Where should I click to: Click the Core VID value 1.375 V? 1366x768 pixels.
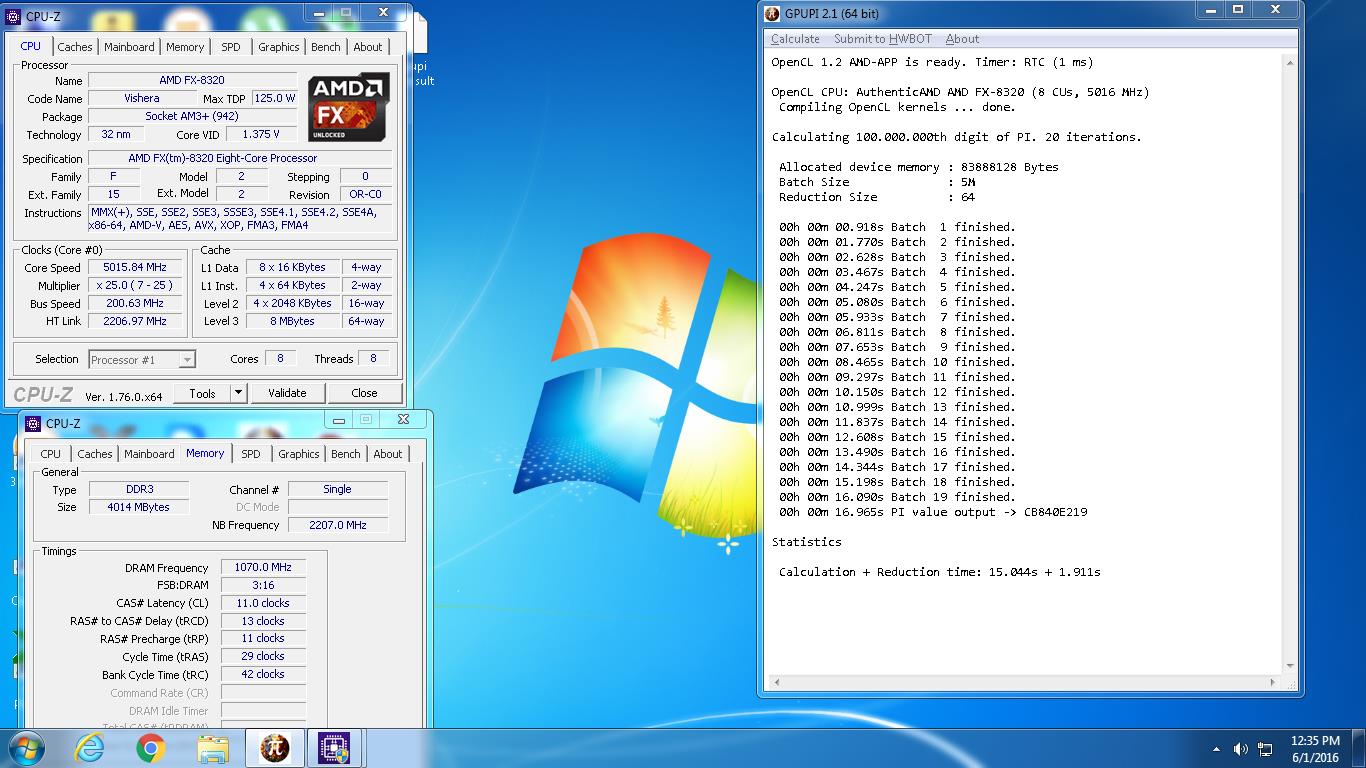tap(262, 135)
